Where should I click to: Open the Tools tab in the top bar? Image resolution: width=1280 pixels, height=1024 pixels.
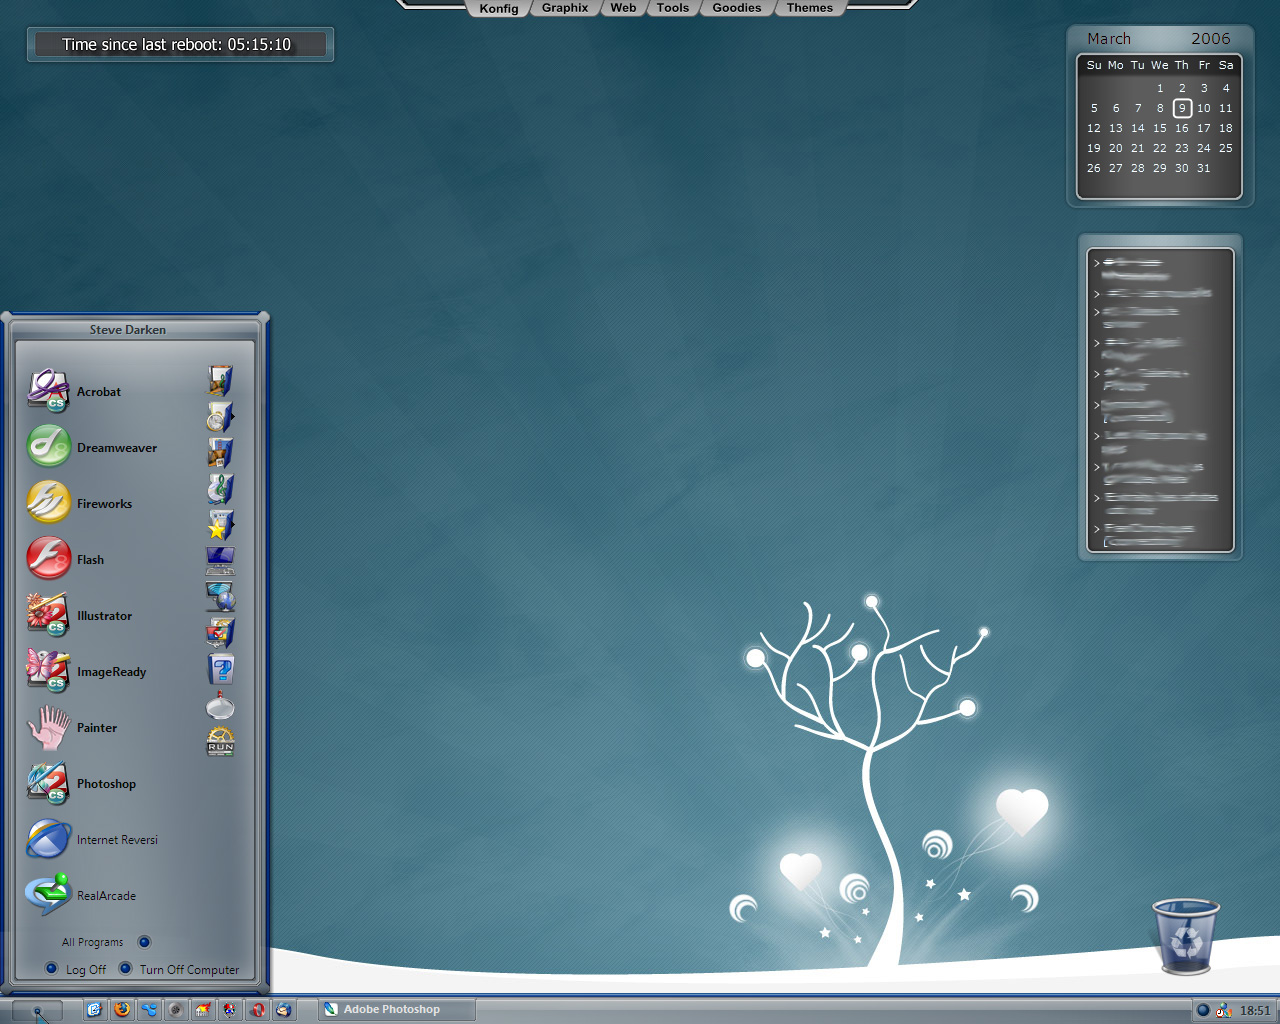click(x=673, y=8)
